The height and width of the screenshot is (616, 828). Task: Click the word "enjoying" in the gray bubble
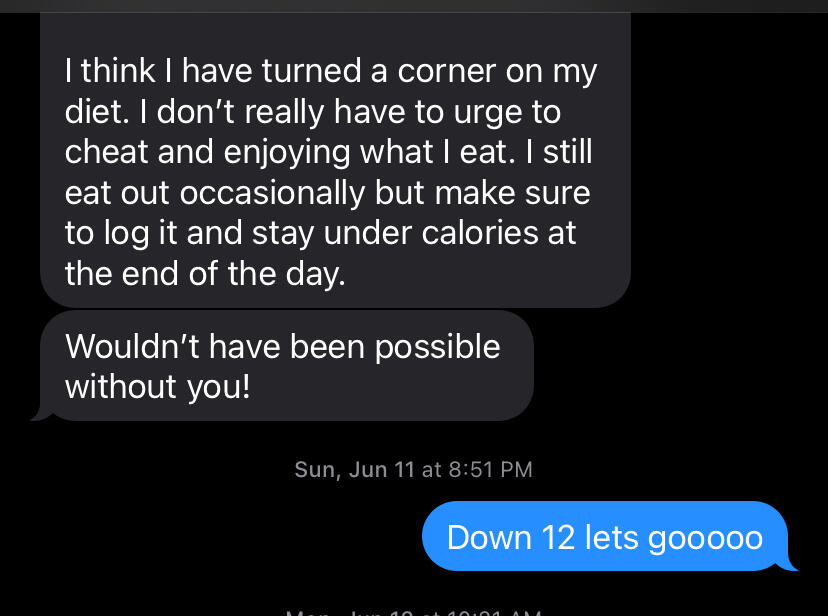292,152
